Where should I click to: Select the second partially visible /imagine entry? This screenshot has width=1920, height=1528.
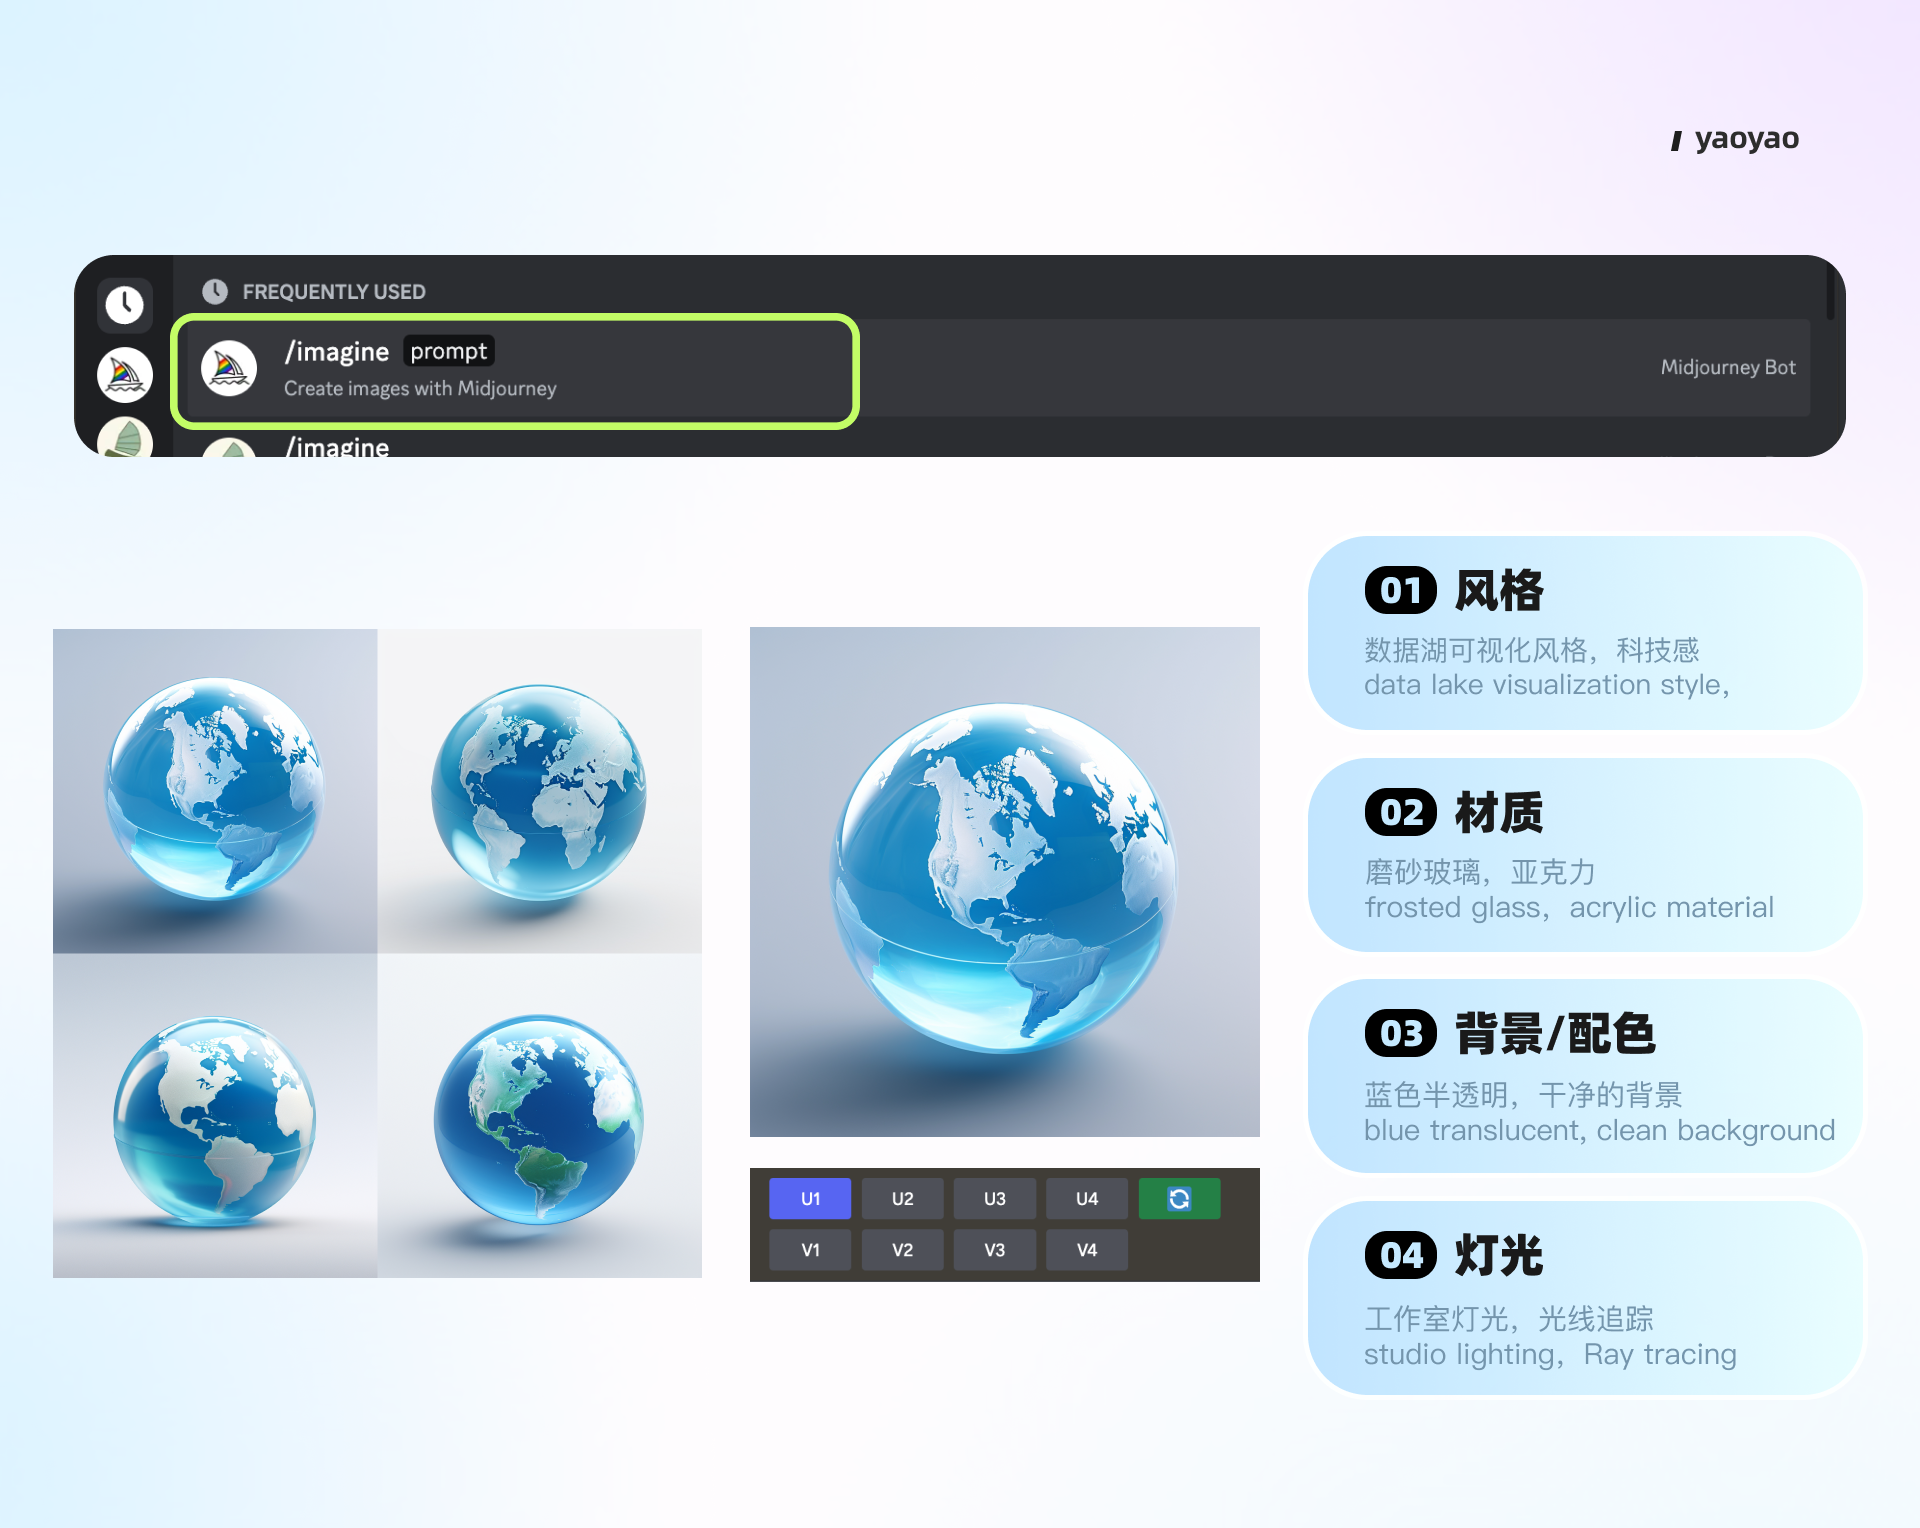(x=337, y=447)
